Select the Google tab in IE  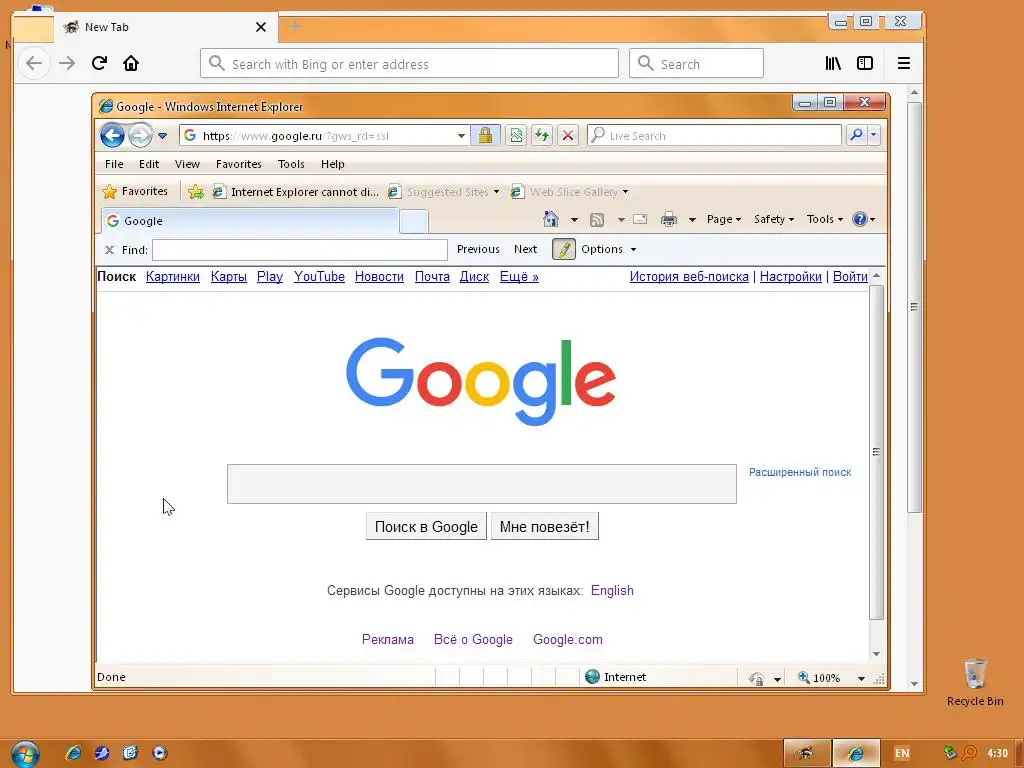(x=250, y=221)
